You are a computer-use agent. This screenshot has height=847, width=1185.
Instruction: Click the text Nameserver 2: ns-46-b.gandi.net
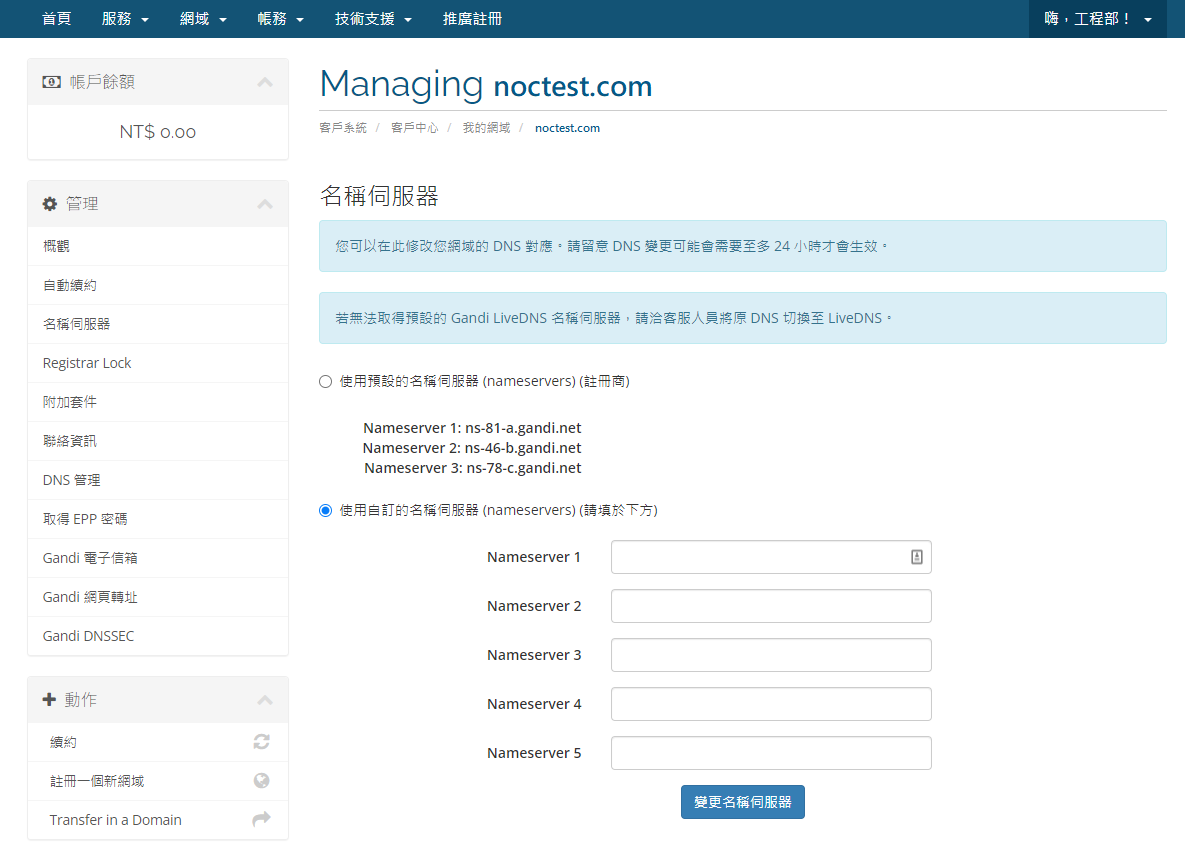click(472, 448)
